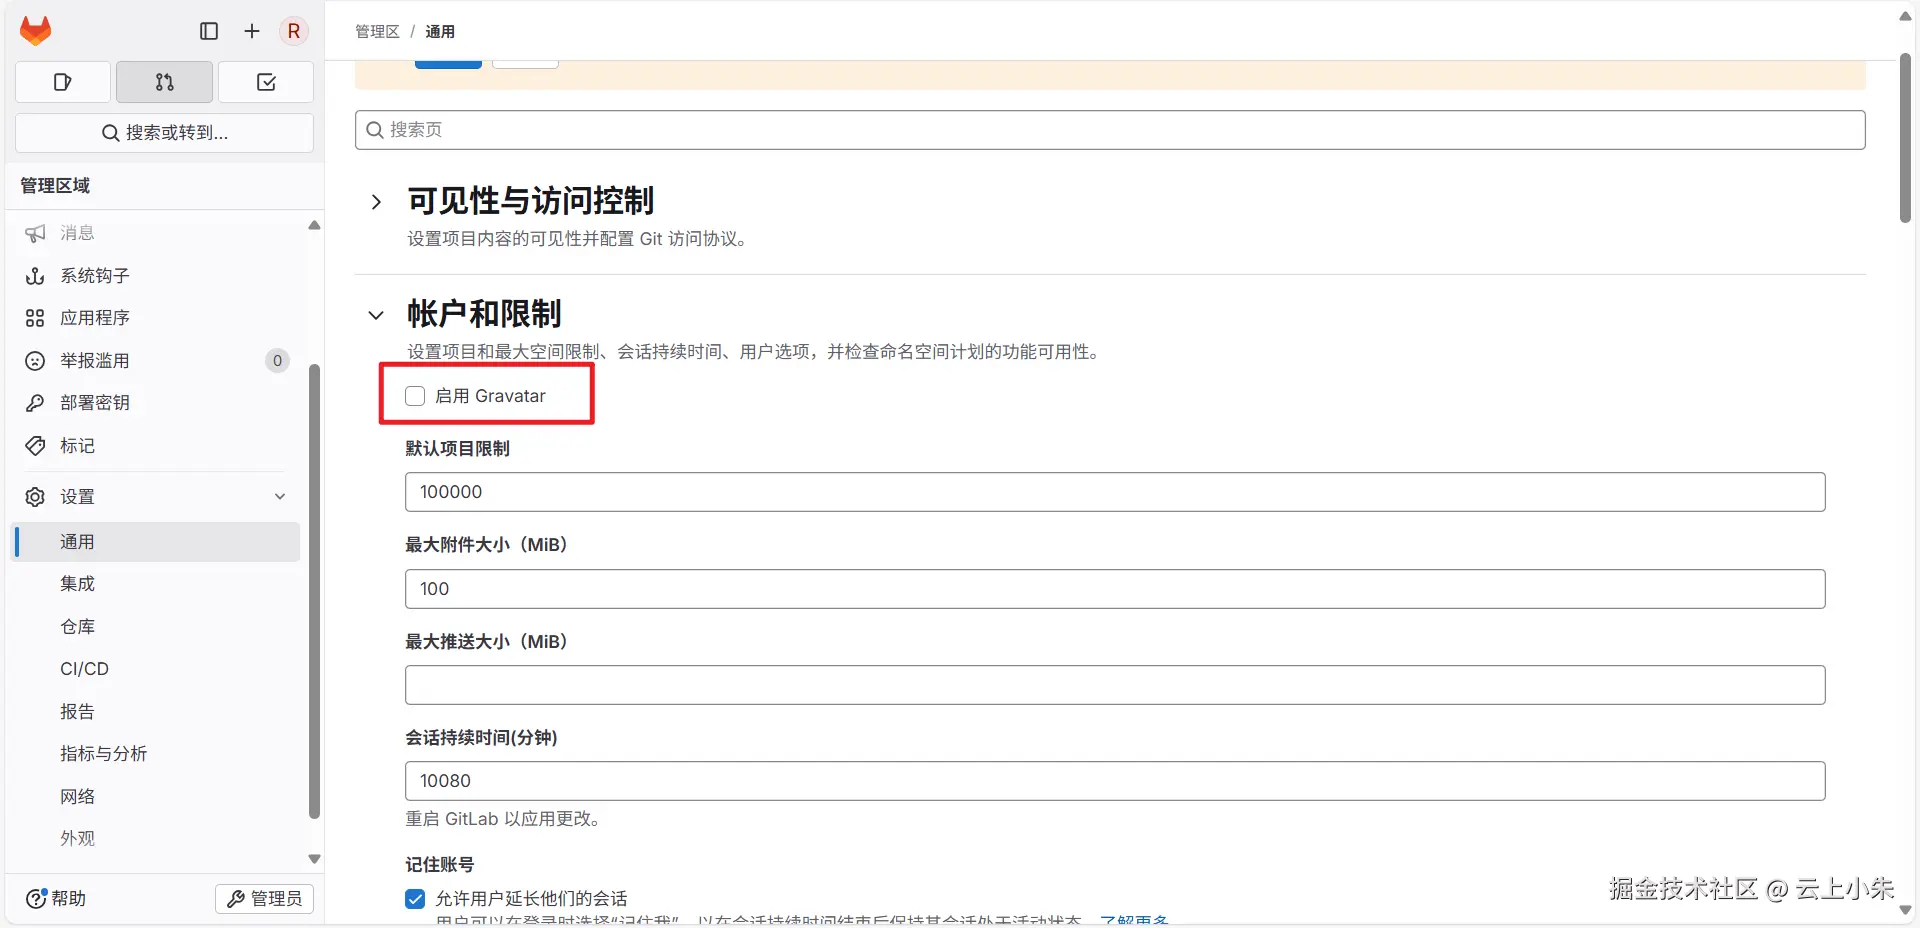1920x928 pixels.
Task: Collapse 帐户和限制 section
Action: pyautogui.click(x=376, y=315)
